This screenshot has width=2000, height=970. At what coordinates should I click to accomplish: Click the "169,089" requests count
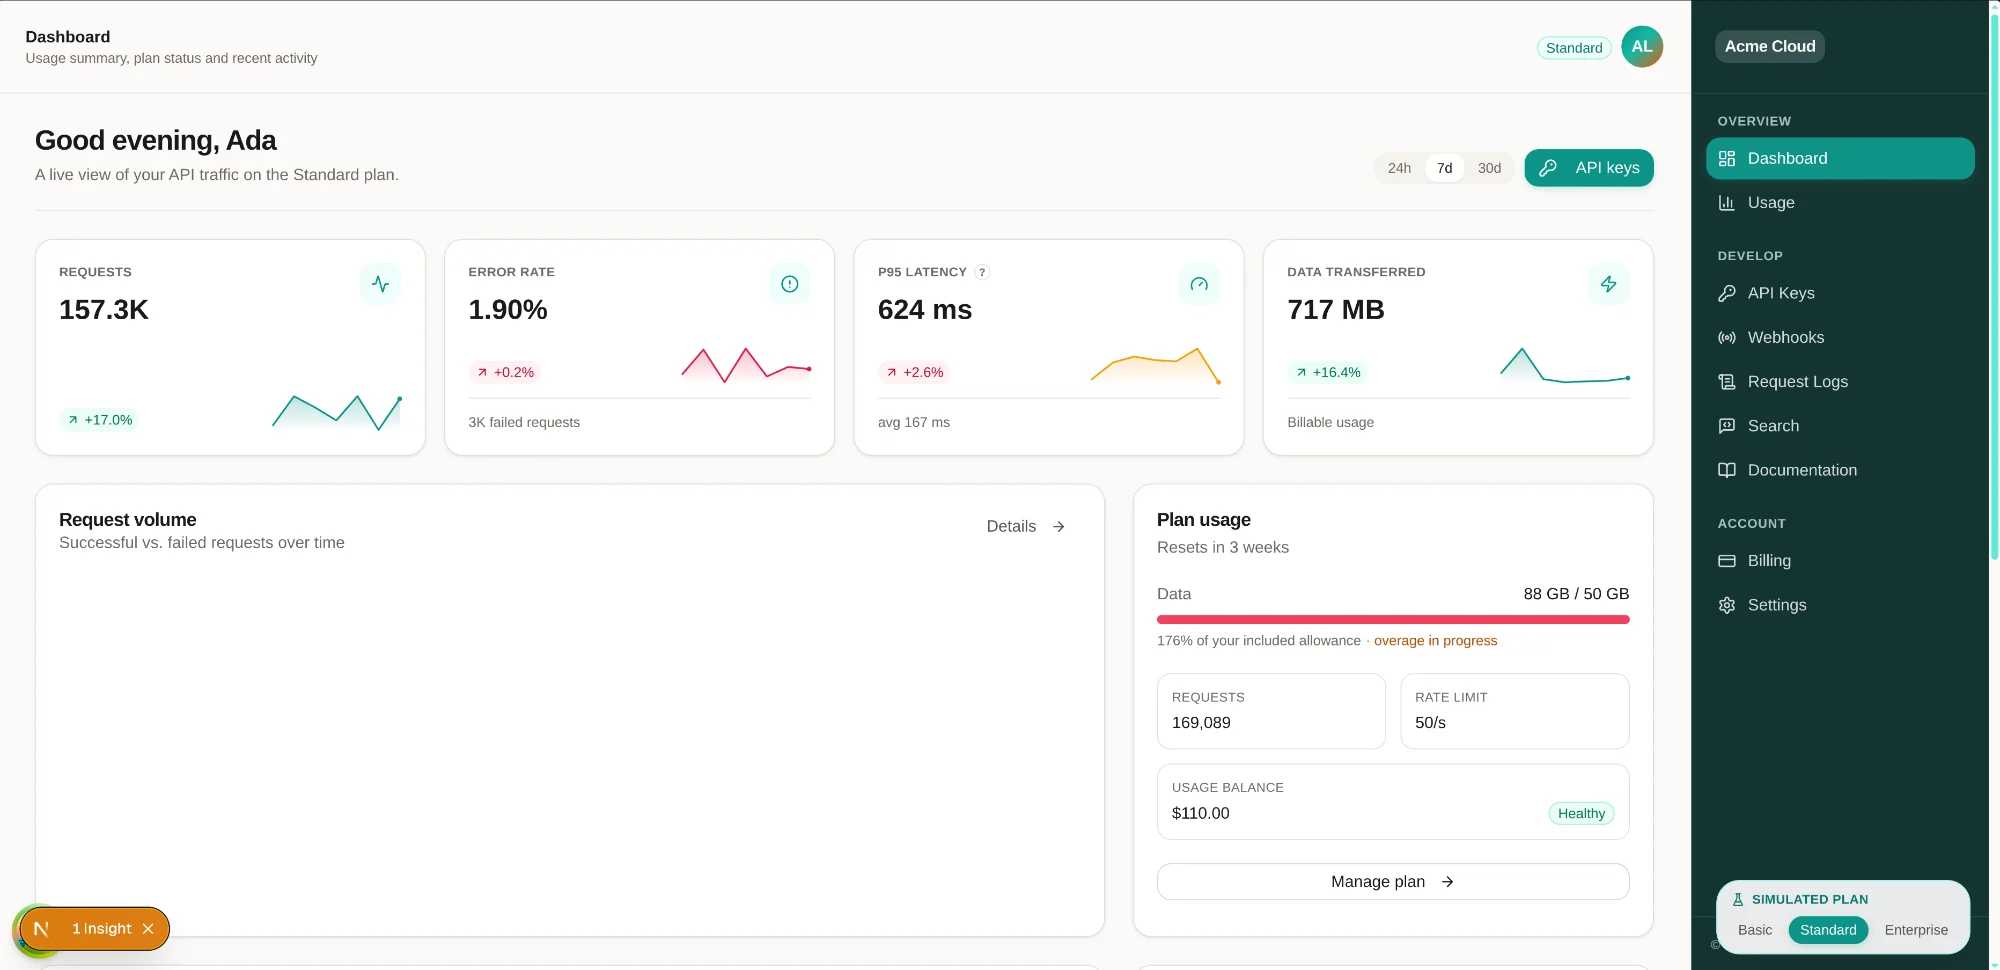click(x=1201, y=723)
